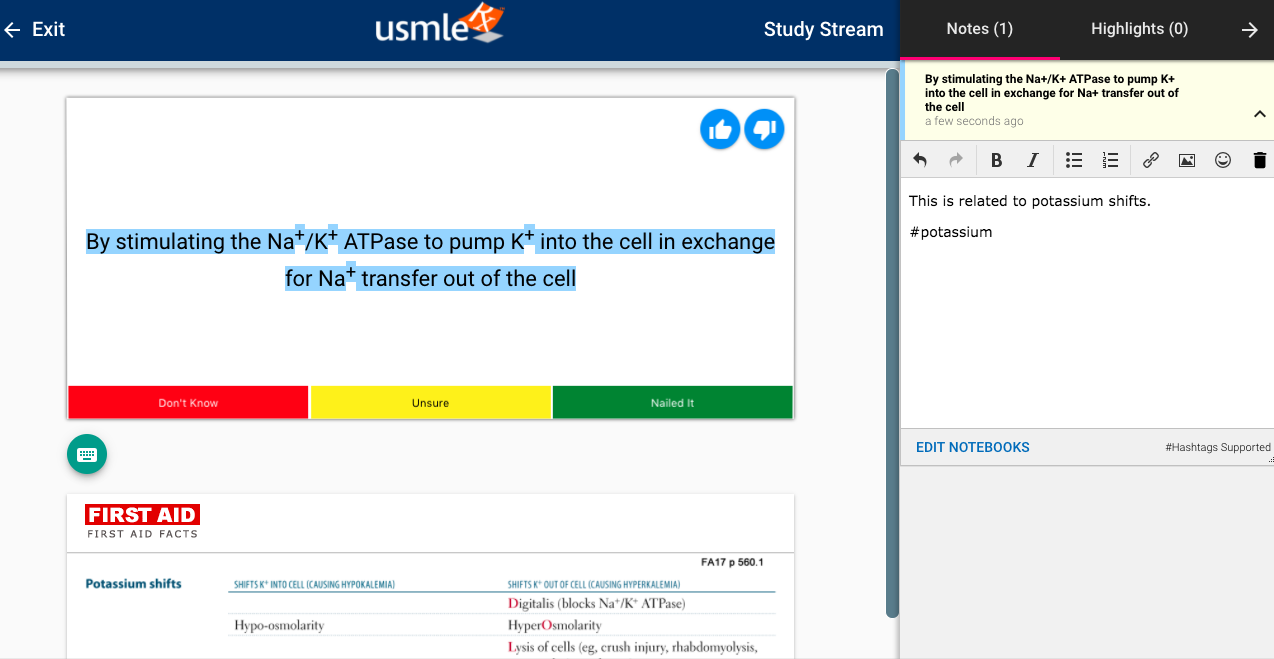Apply italic formatting to the note text
The height and width of the screenshot is (659, 1274).
pyautogui.click(x=1032, y=160)
